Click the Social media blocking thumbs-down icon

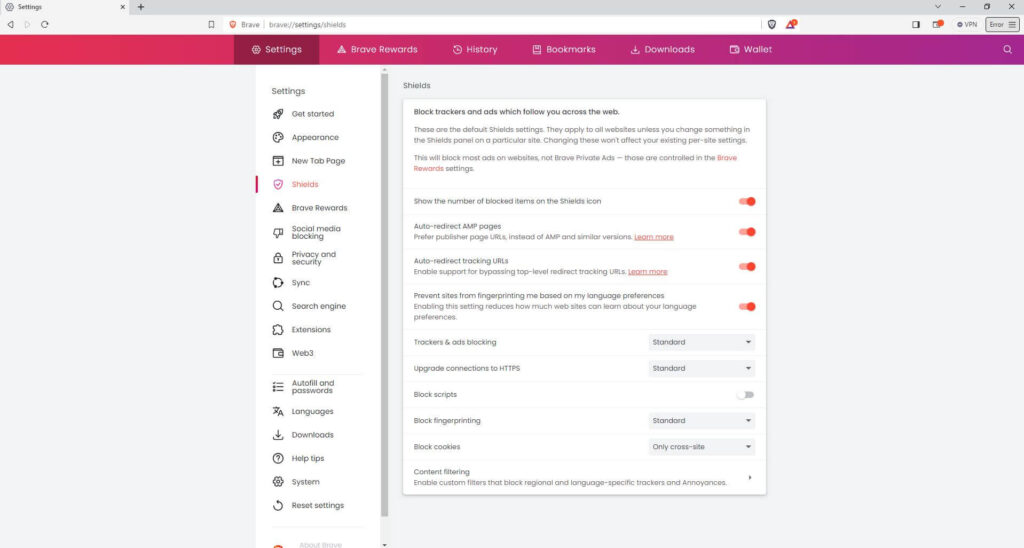click(278, 233)
